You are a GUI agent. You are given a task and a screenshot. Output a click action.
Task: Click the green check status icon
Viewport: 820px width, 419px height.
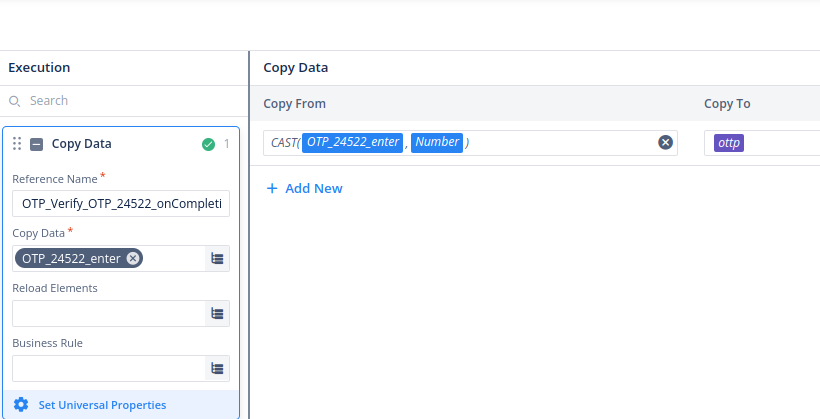click(208, 144)
